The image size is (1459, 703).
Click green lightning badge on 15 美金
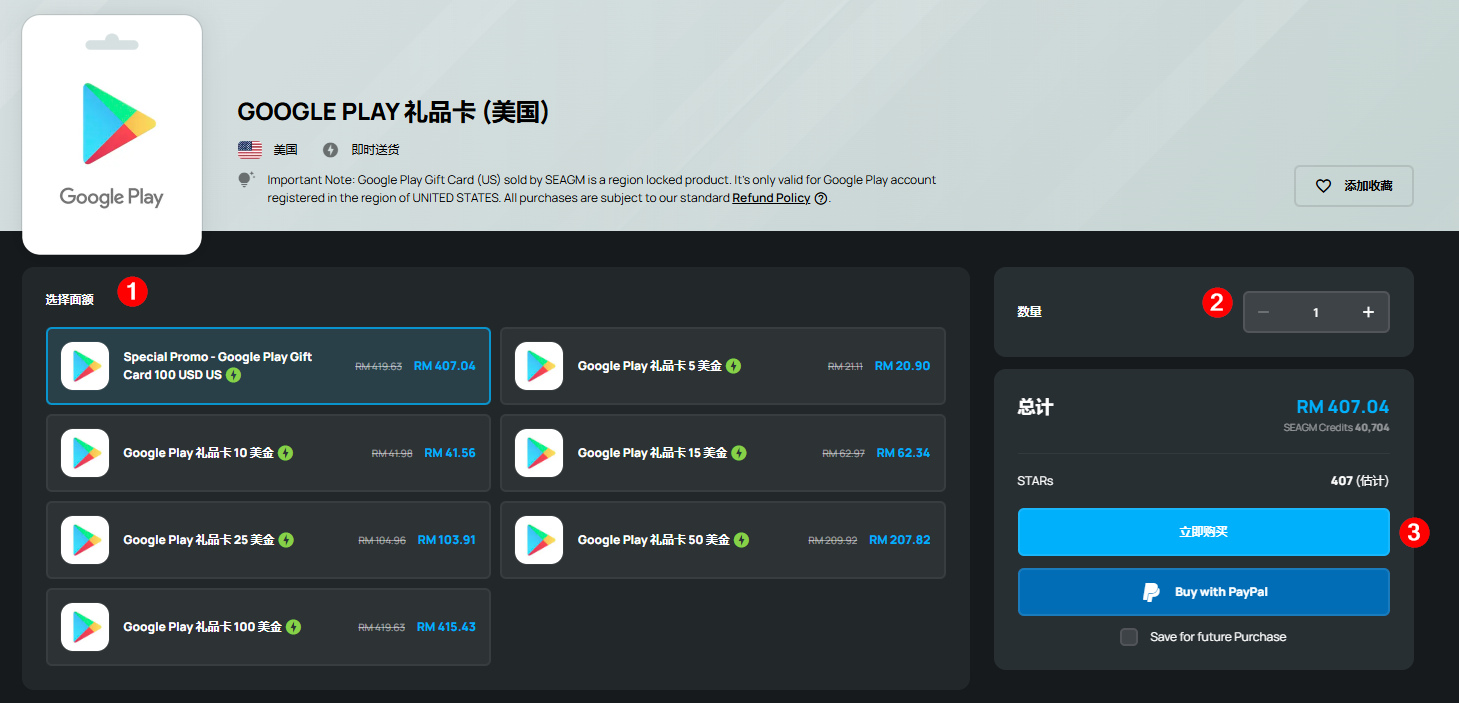pos(738,453)
